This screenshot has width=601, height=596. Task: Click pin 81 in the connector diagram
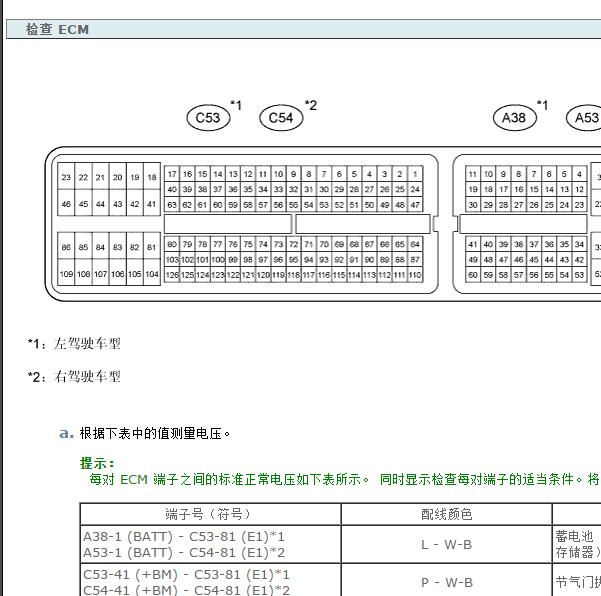pyautogui.click(x=152, y=247)
